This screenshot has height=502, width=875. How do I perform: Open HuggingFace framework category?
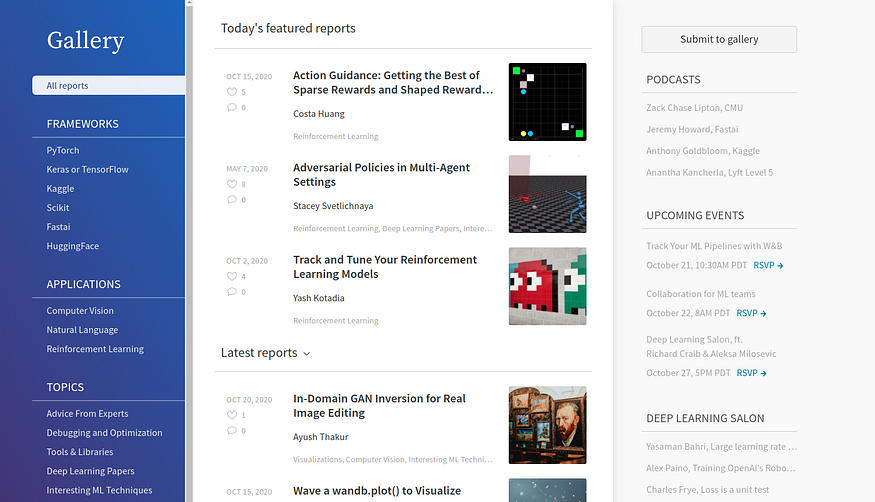point(73,246)
